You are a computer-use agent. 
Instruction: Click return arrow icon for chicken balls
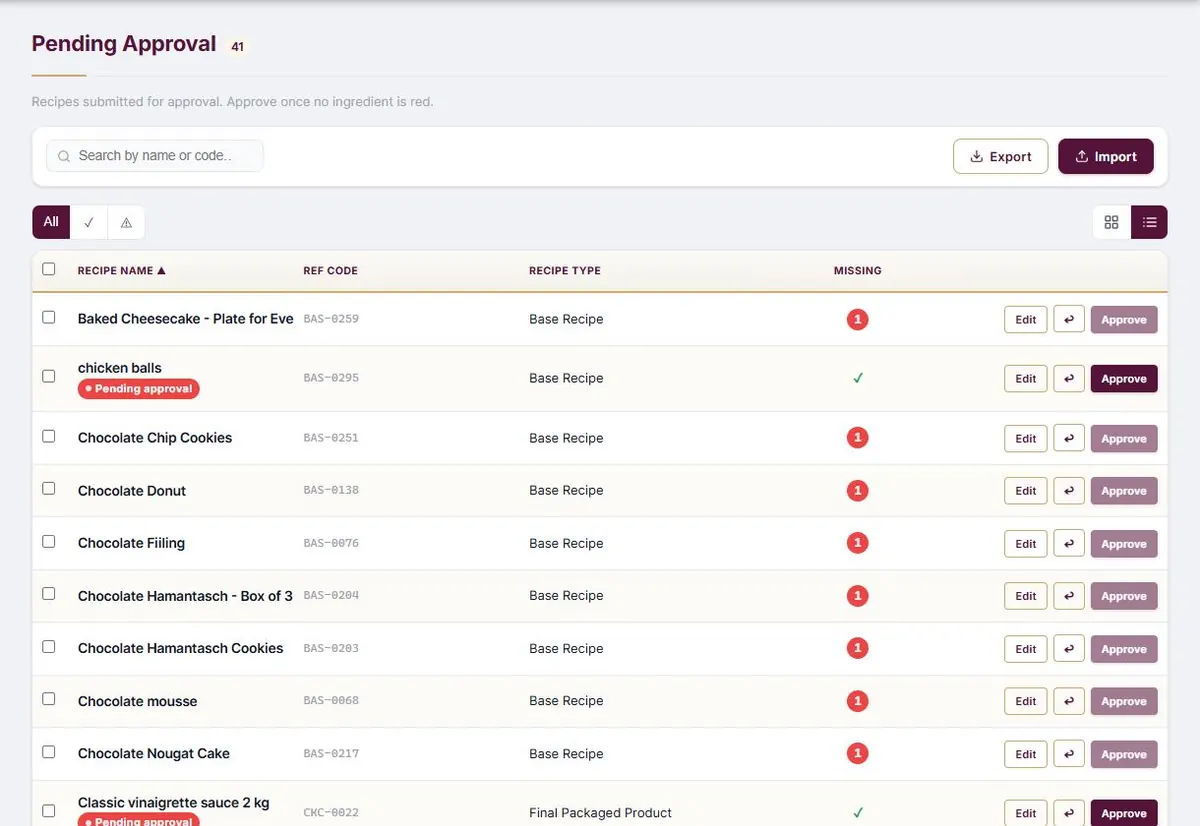tap(1069, 379)
